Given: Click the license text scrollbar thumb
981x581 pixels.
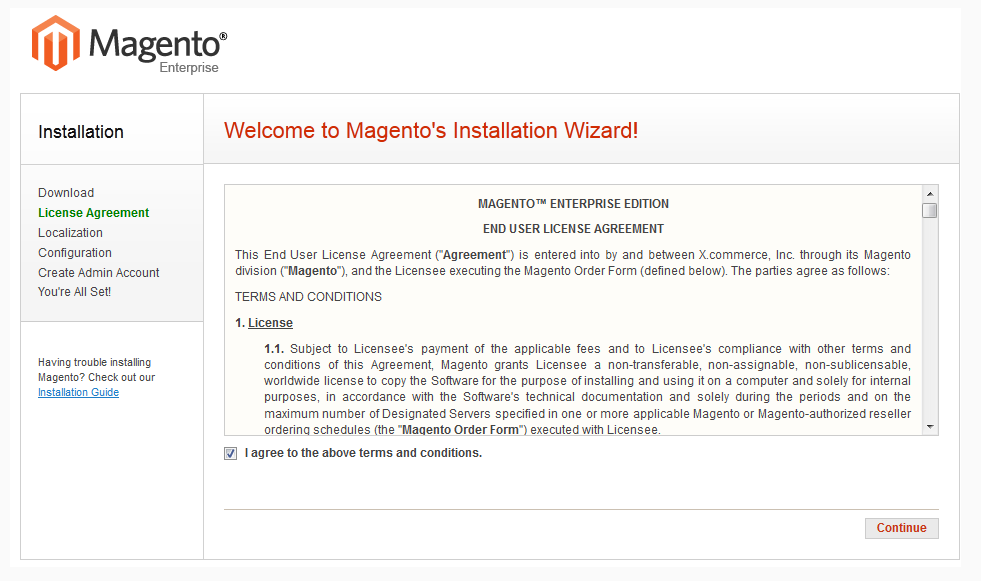Looking at the screenshot, I should [930, 210].
